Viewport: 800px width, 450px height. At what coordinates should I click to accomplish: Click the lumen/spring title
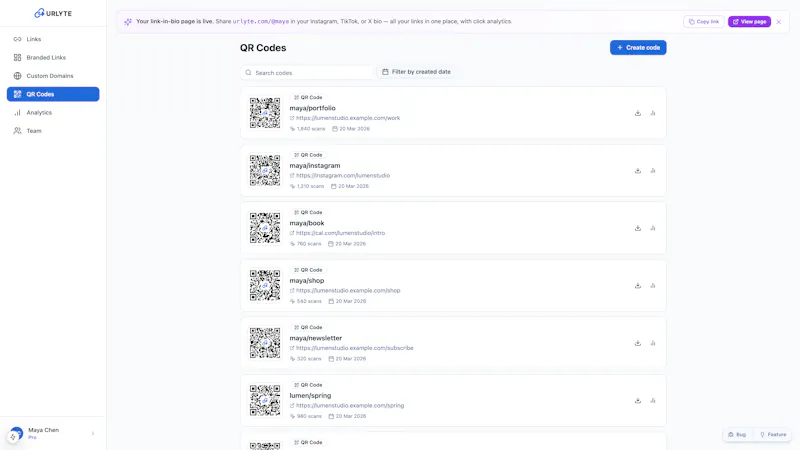pos(310,395)
